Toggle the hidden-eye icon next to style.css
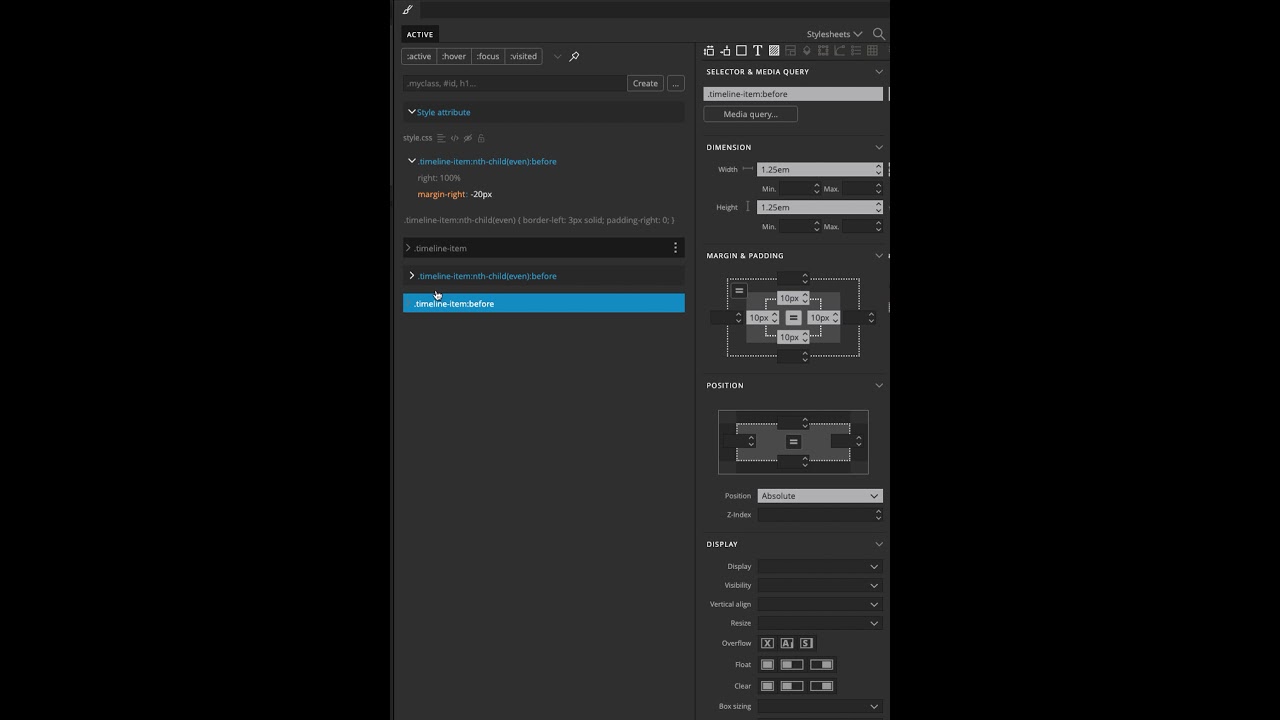 click(x=467, y=138)
